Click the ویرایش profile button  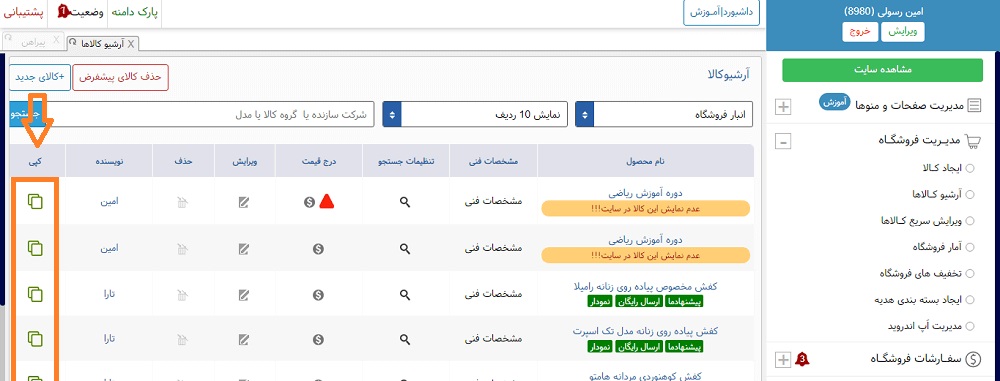coord(902,31)
